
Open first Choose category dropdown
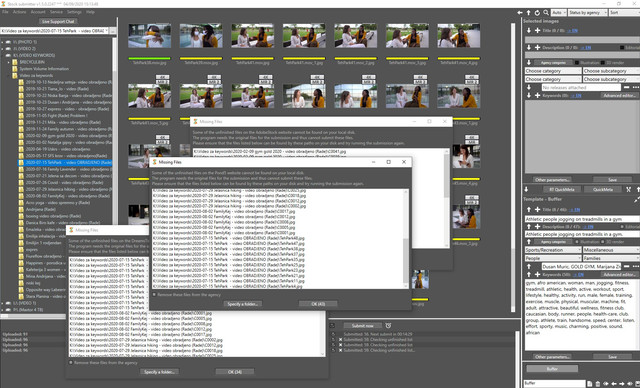coord(553,71)
